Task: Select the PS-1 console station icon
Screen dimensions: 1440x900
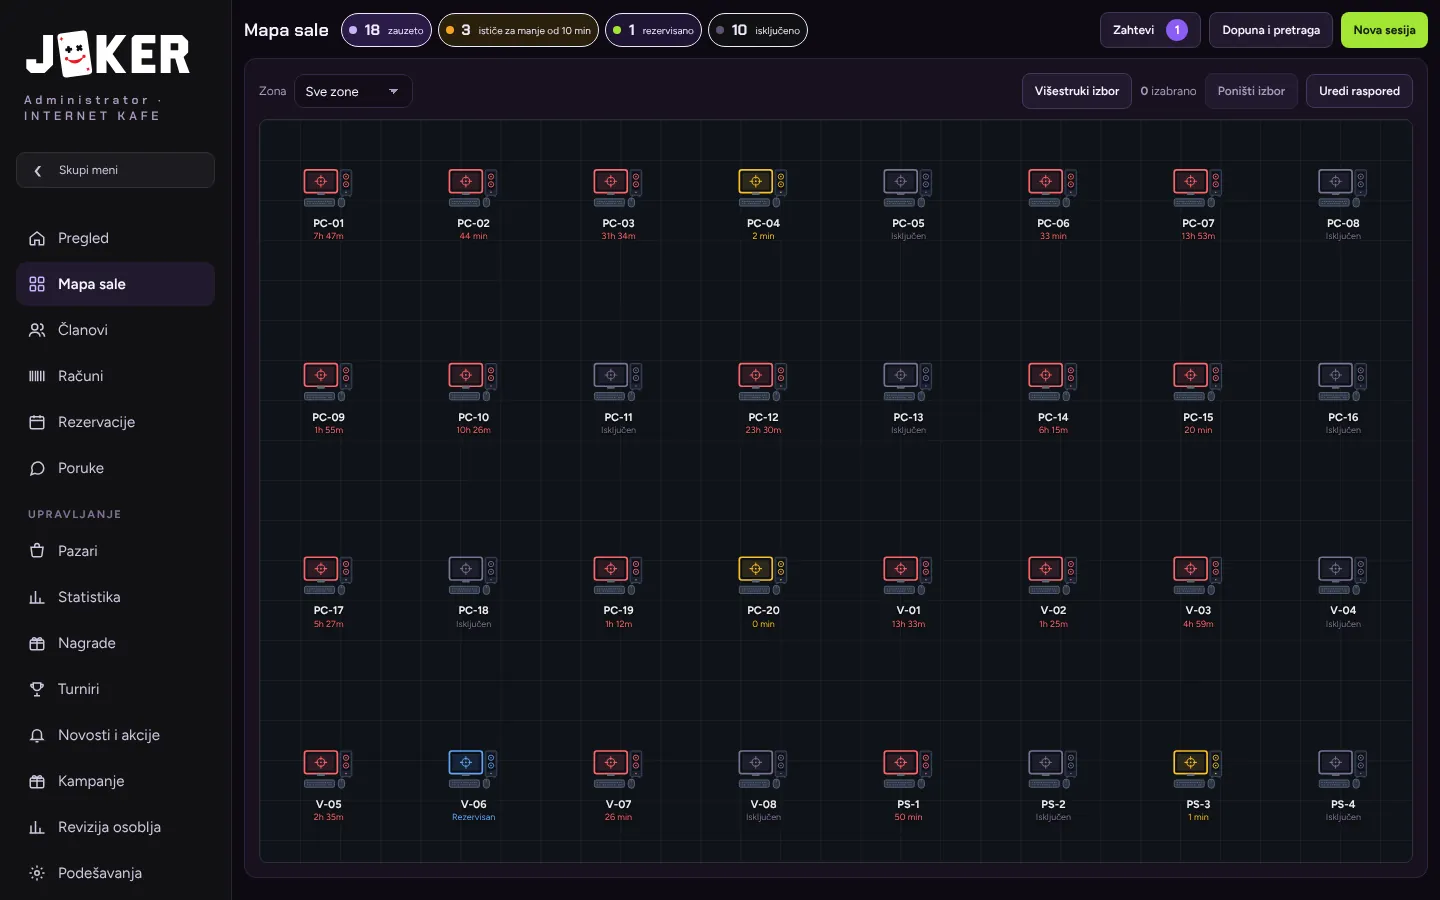Action: (x=908, y=769)
